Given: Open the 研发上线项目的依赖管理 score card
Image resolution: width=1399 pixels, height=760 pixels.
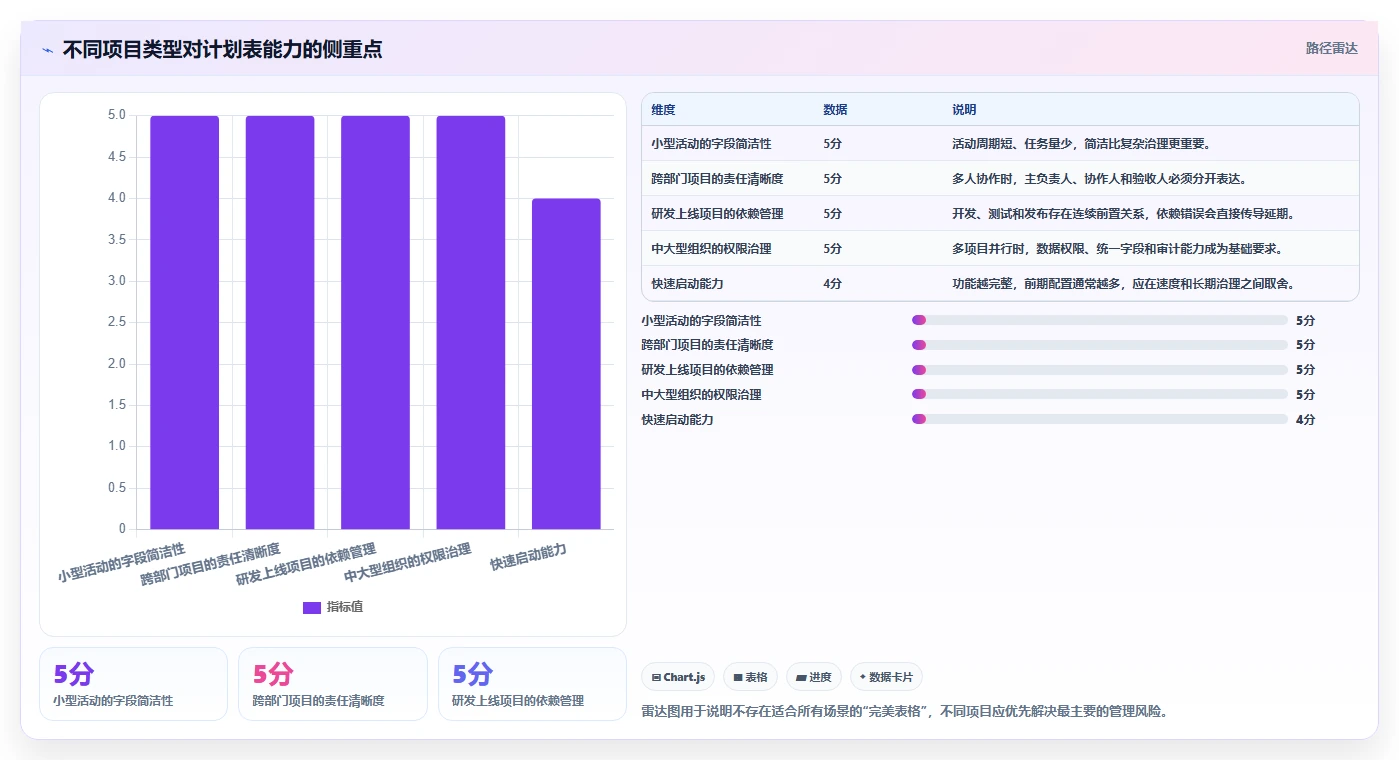Looking at the screenshot, I should 532,684.
